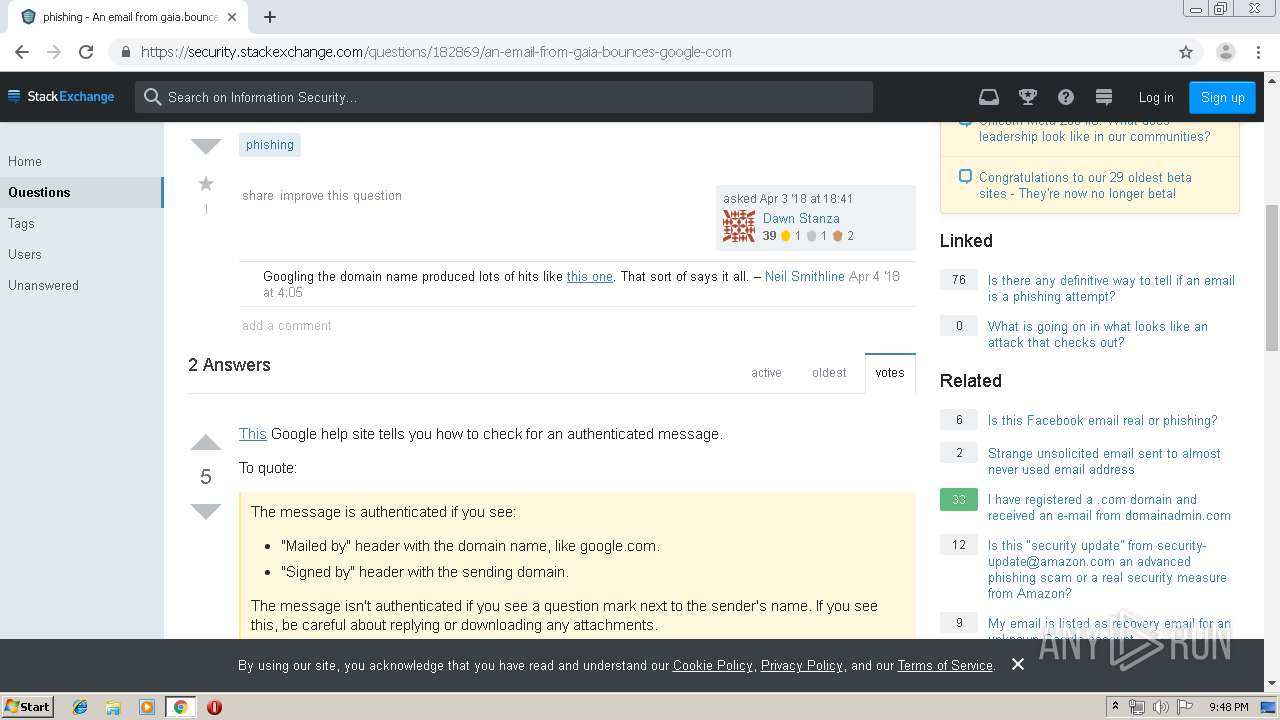Open the Terms of Service link
The height and width of the screenshot is (720, 1280).
(x=945, y=665)
